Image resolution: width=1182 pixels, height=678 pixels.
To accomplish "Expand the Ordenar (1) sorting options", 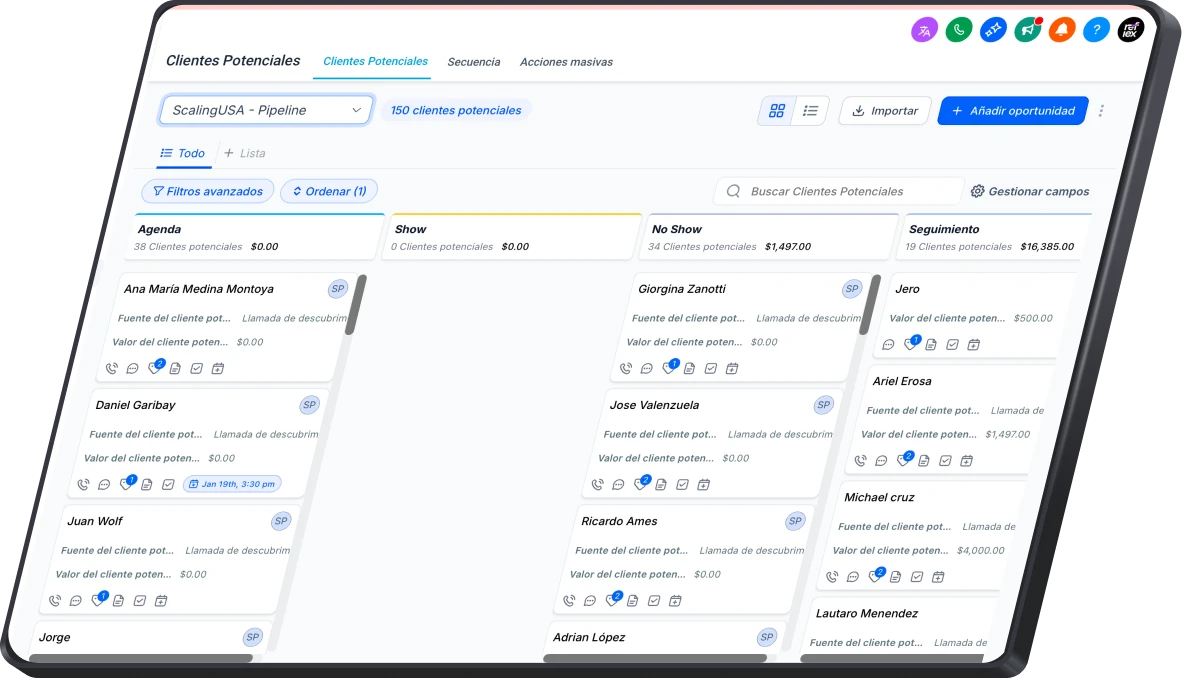I will click(x=330, y=191).
